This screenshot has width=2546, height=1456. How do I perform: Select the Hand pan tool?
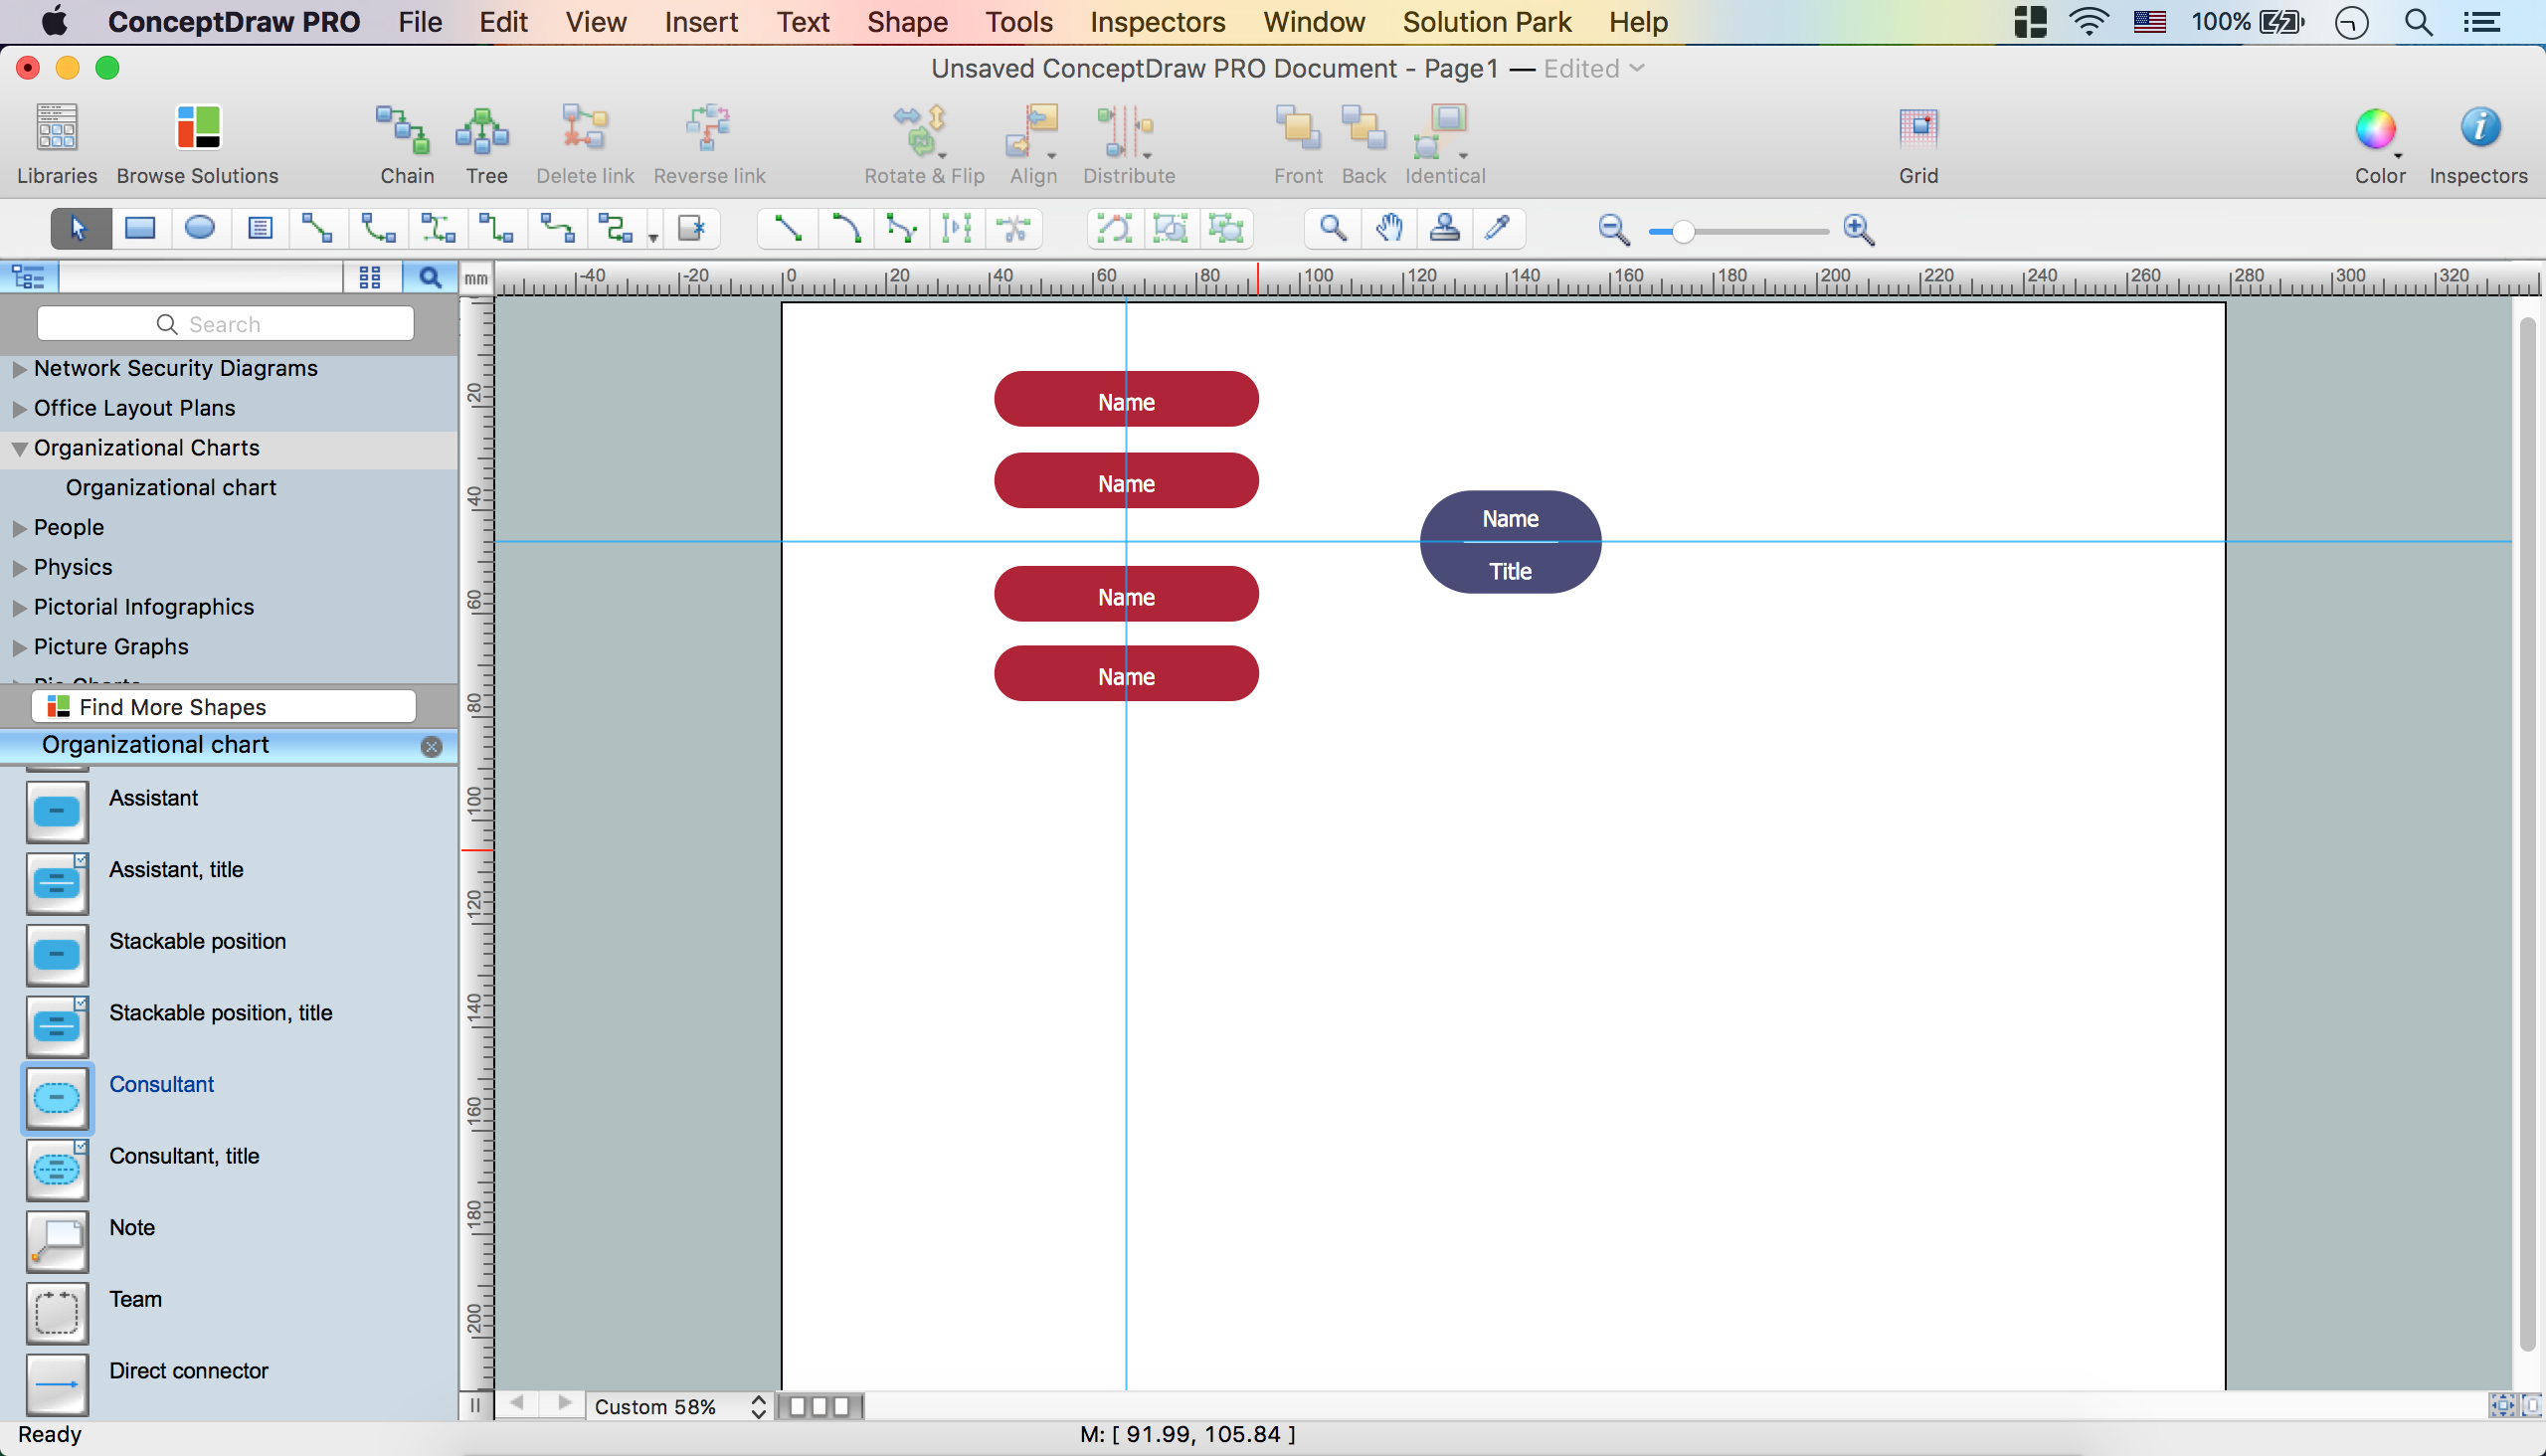(x=1388, y=229)
